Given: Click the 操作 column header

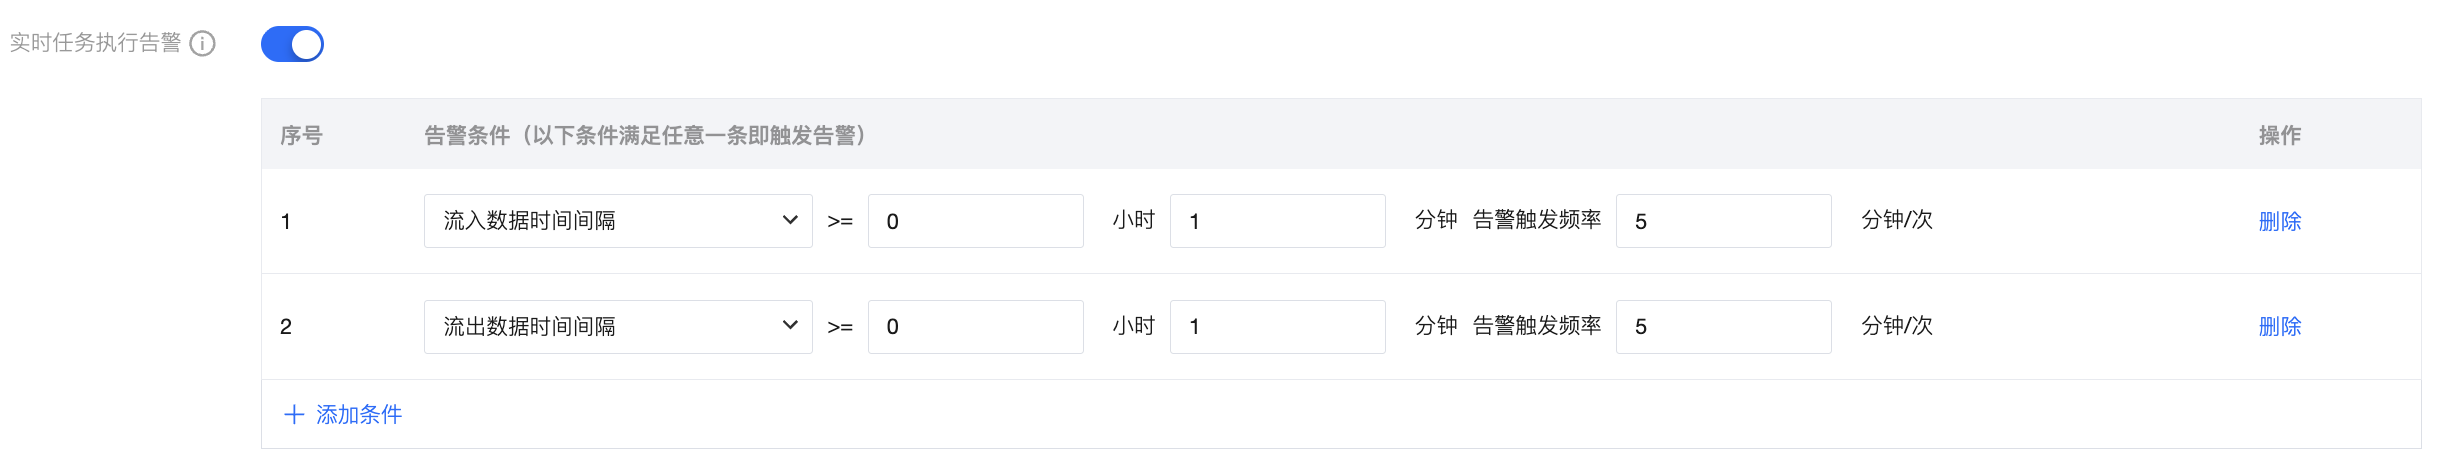Looking at the screenshot, I should [x=2280, y=136].
